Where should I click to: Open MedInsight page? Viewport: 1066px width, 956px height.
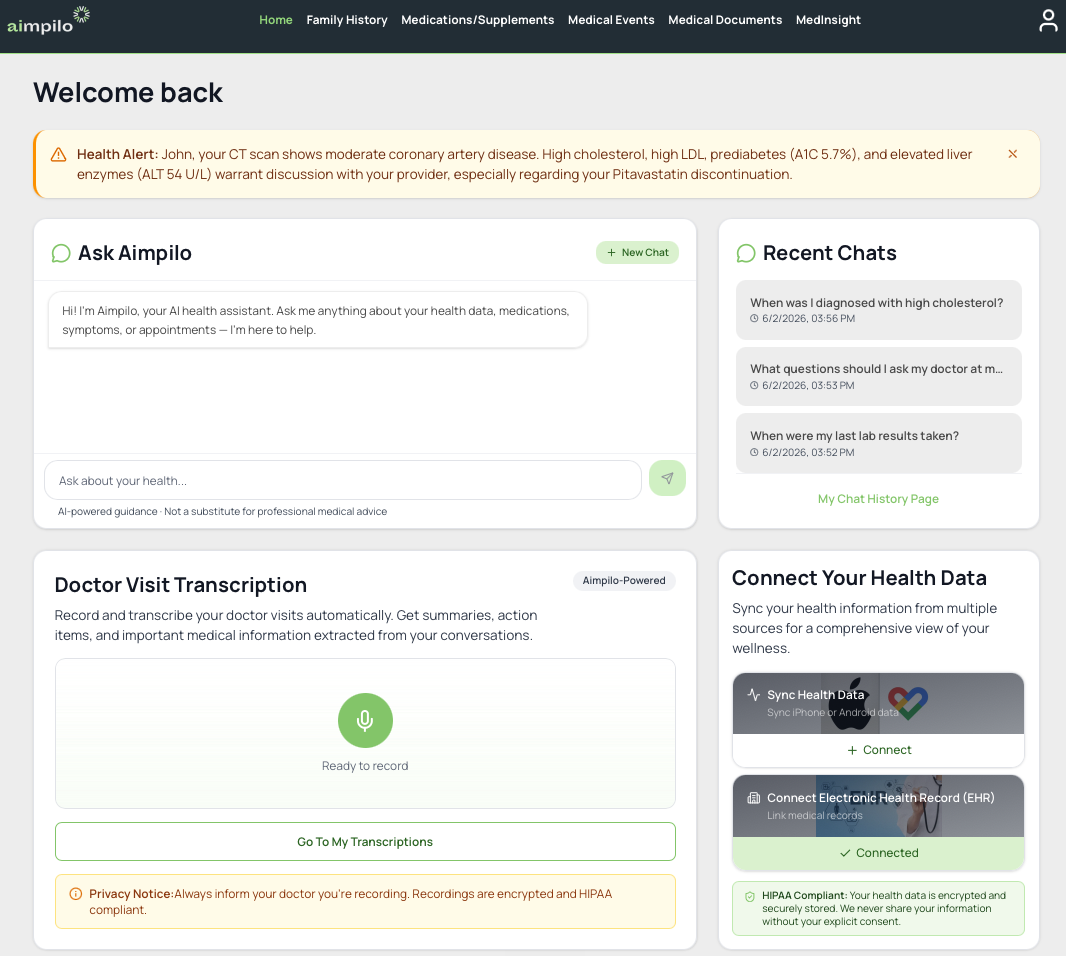[x=828, y=20]
